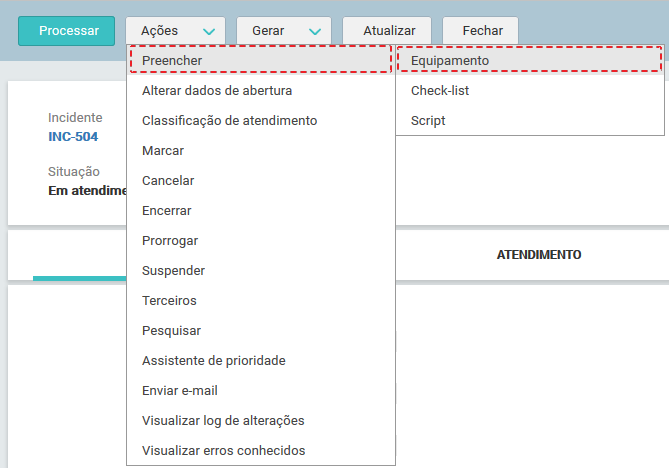Open the Gerar dropdown menu
The image size is (669, 468).
coord(284,31)
